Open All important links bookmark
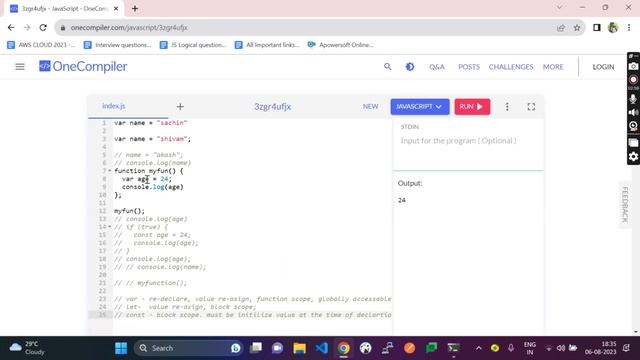640x360 pixels. coord(267,45)
